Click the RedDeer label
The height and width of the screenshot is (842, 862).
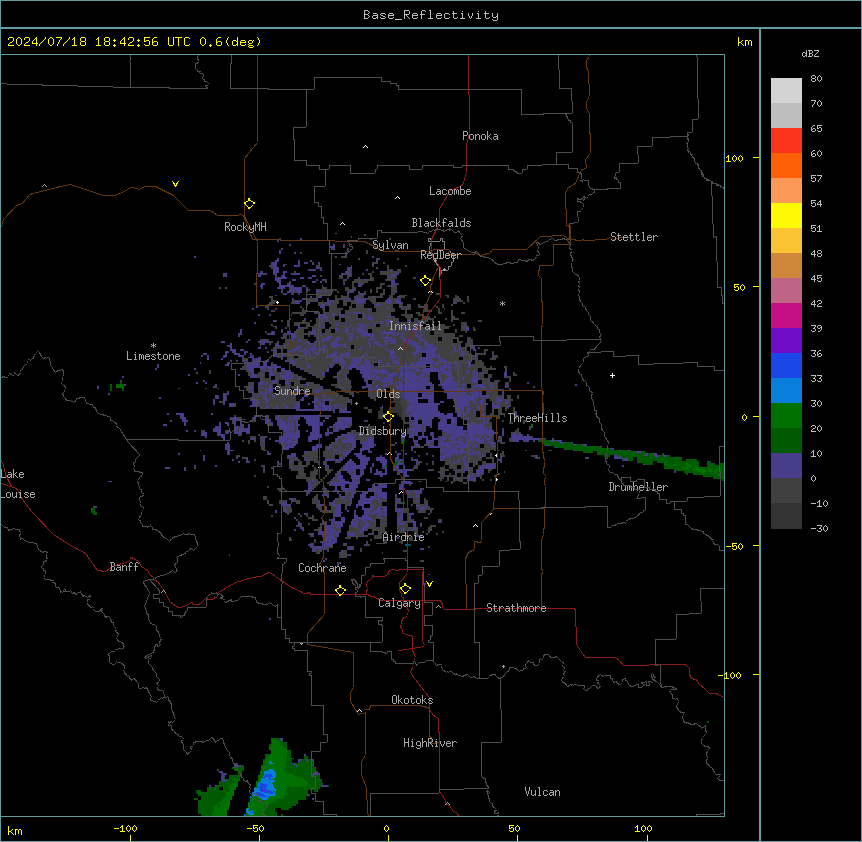(x=440, y=255)
